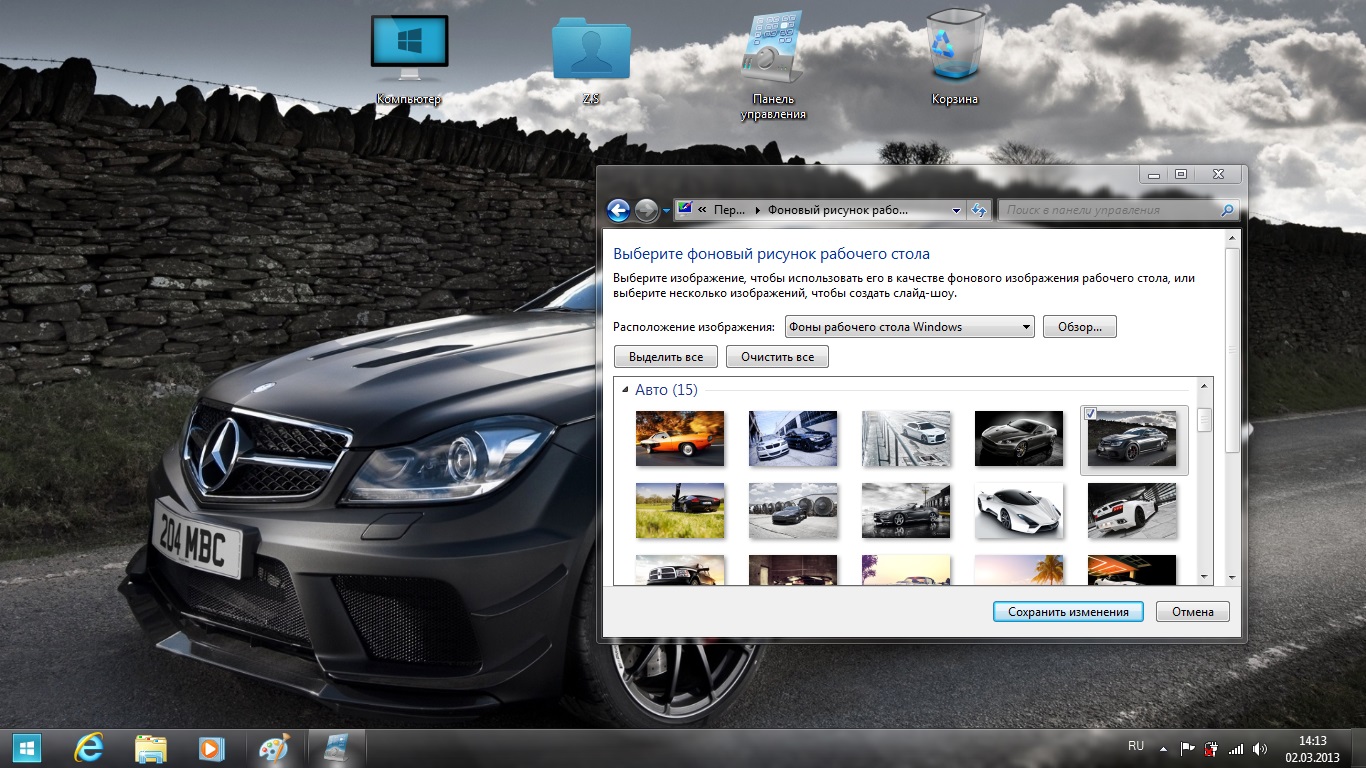Open Панель управления desktop icon
This screenshot has height=768, width=1366.
773,56
